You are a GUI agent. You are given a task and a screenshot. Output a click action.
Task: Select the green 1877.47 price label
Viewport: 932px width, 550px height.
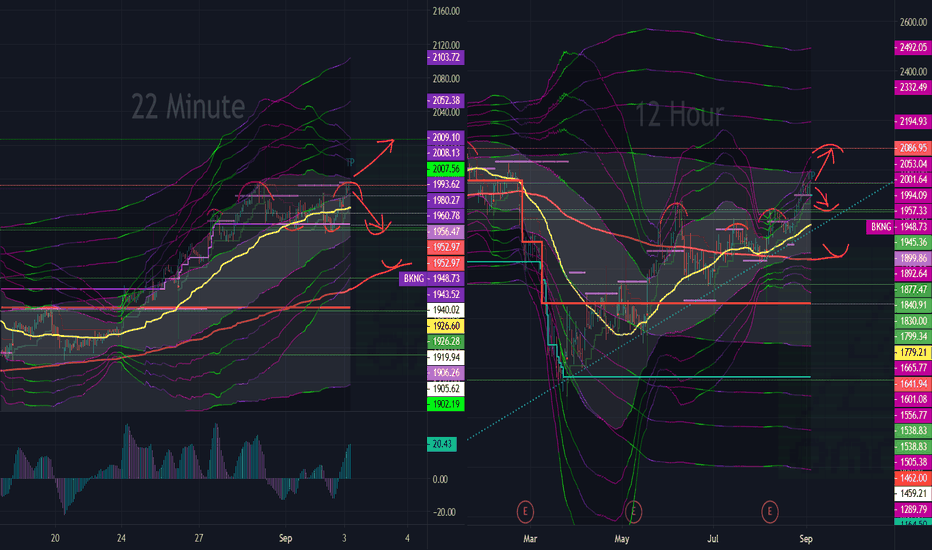[912, 290]
